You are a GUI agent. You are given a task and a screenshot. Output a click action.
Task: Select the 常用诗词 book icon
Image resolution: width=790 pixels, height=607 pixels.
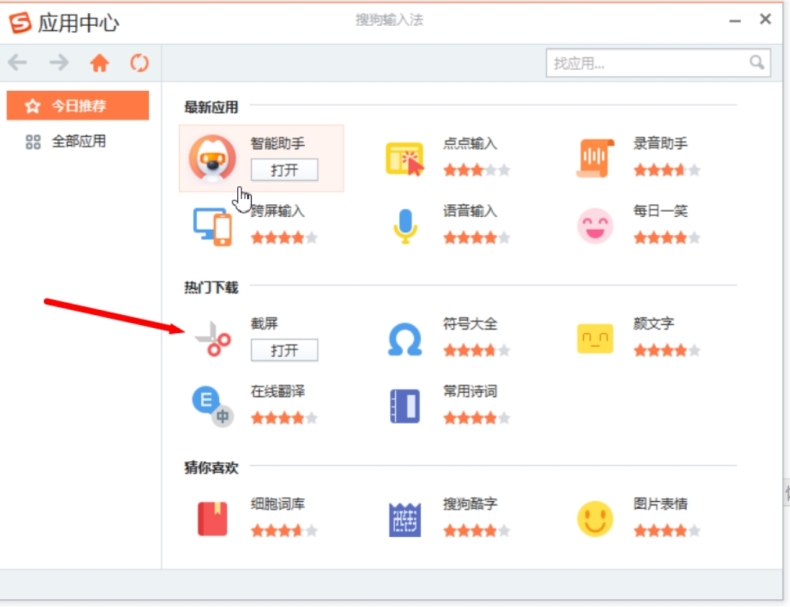click(405, 406)
